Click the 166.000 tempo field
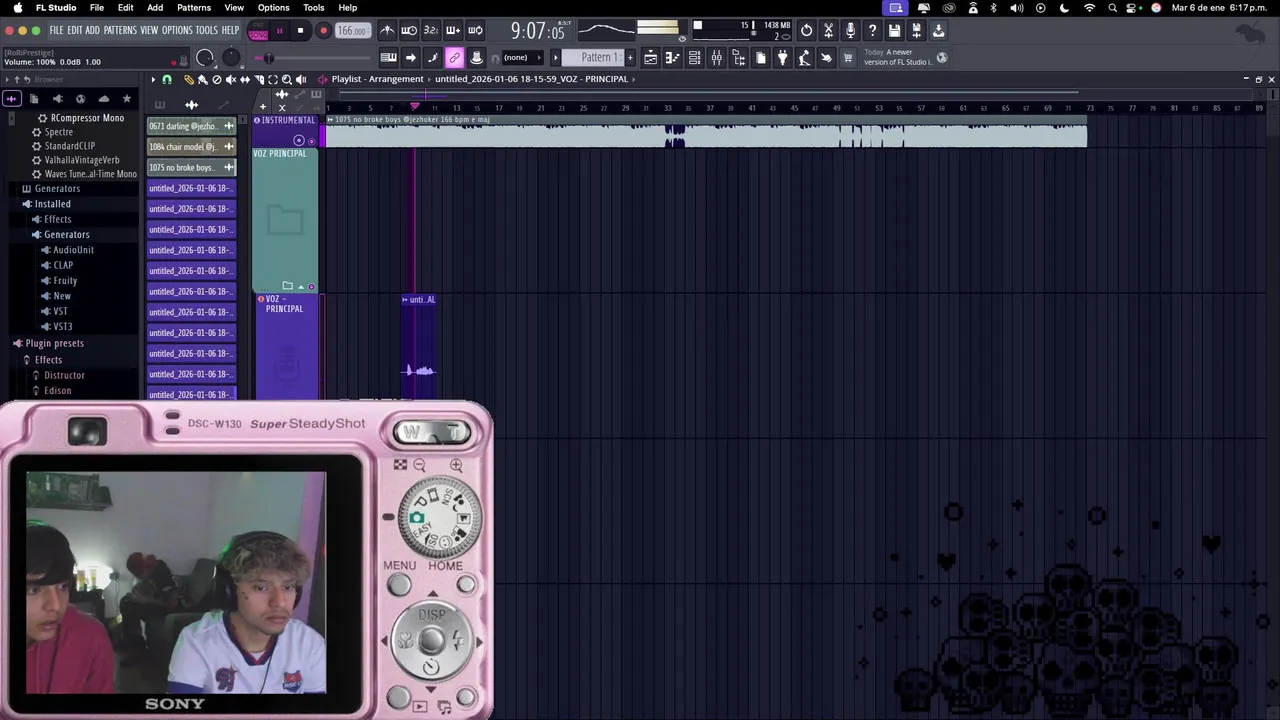This screenshot has height=720, width=1280. (x=352, y=31)
